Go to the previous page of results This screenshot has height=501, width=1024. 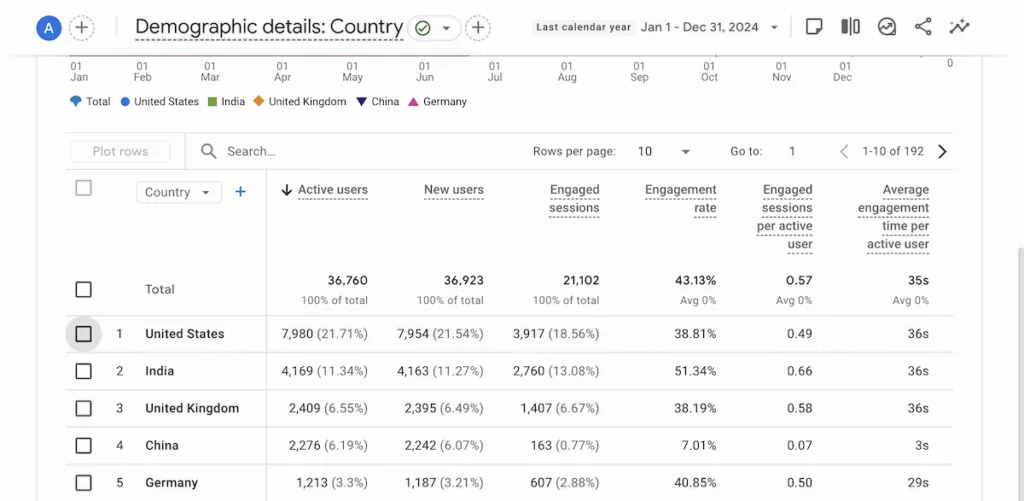click(x=844, y=152)
